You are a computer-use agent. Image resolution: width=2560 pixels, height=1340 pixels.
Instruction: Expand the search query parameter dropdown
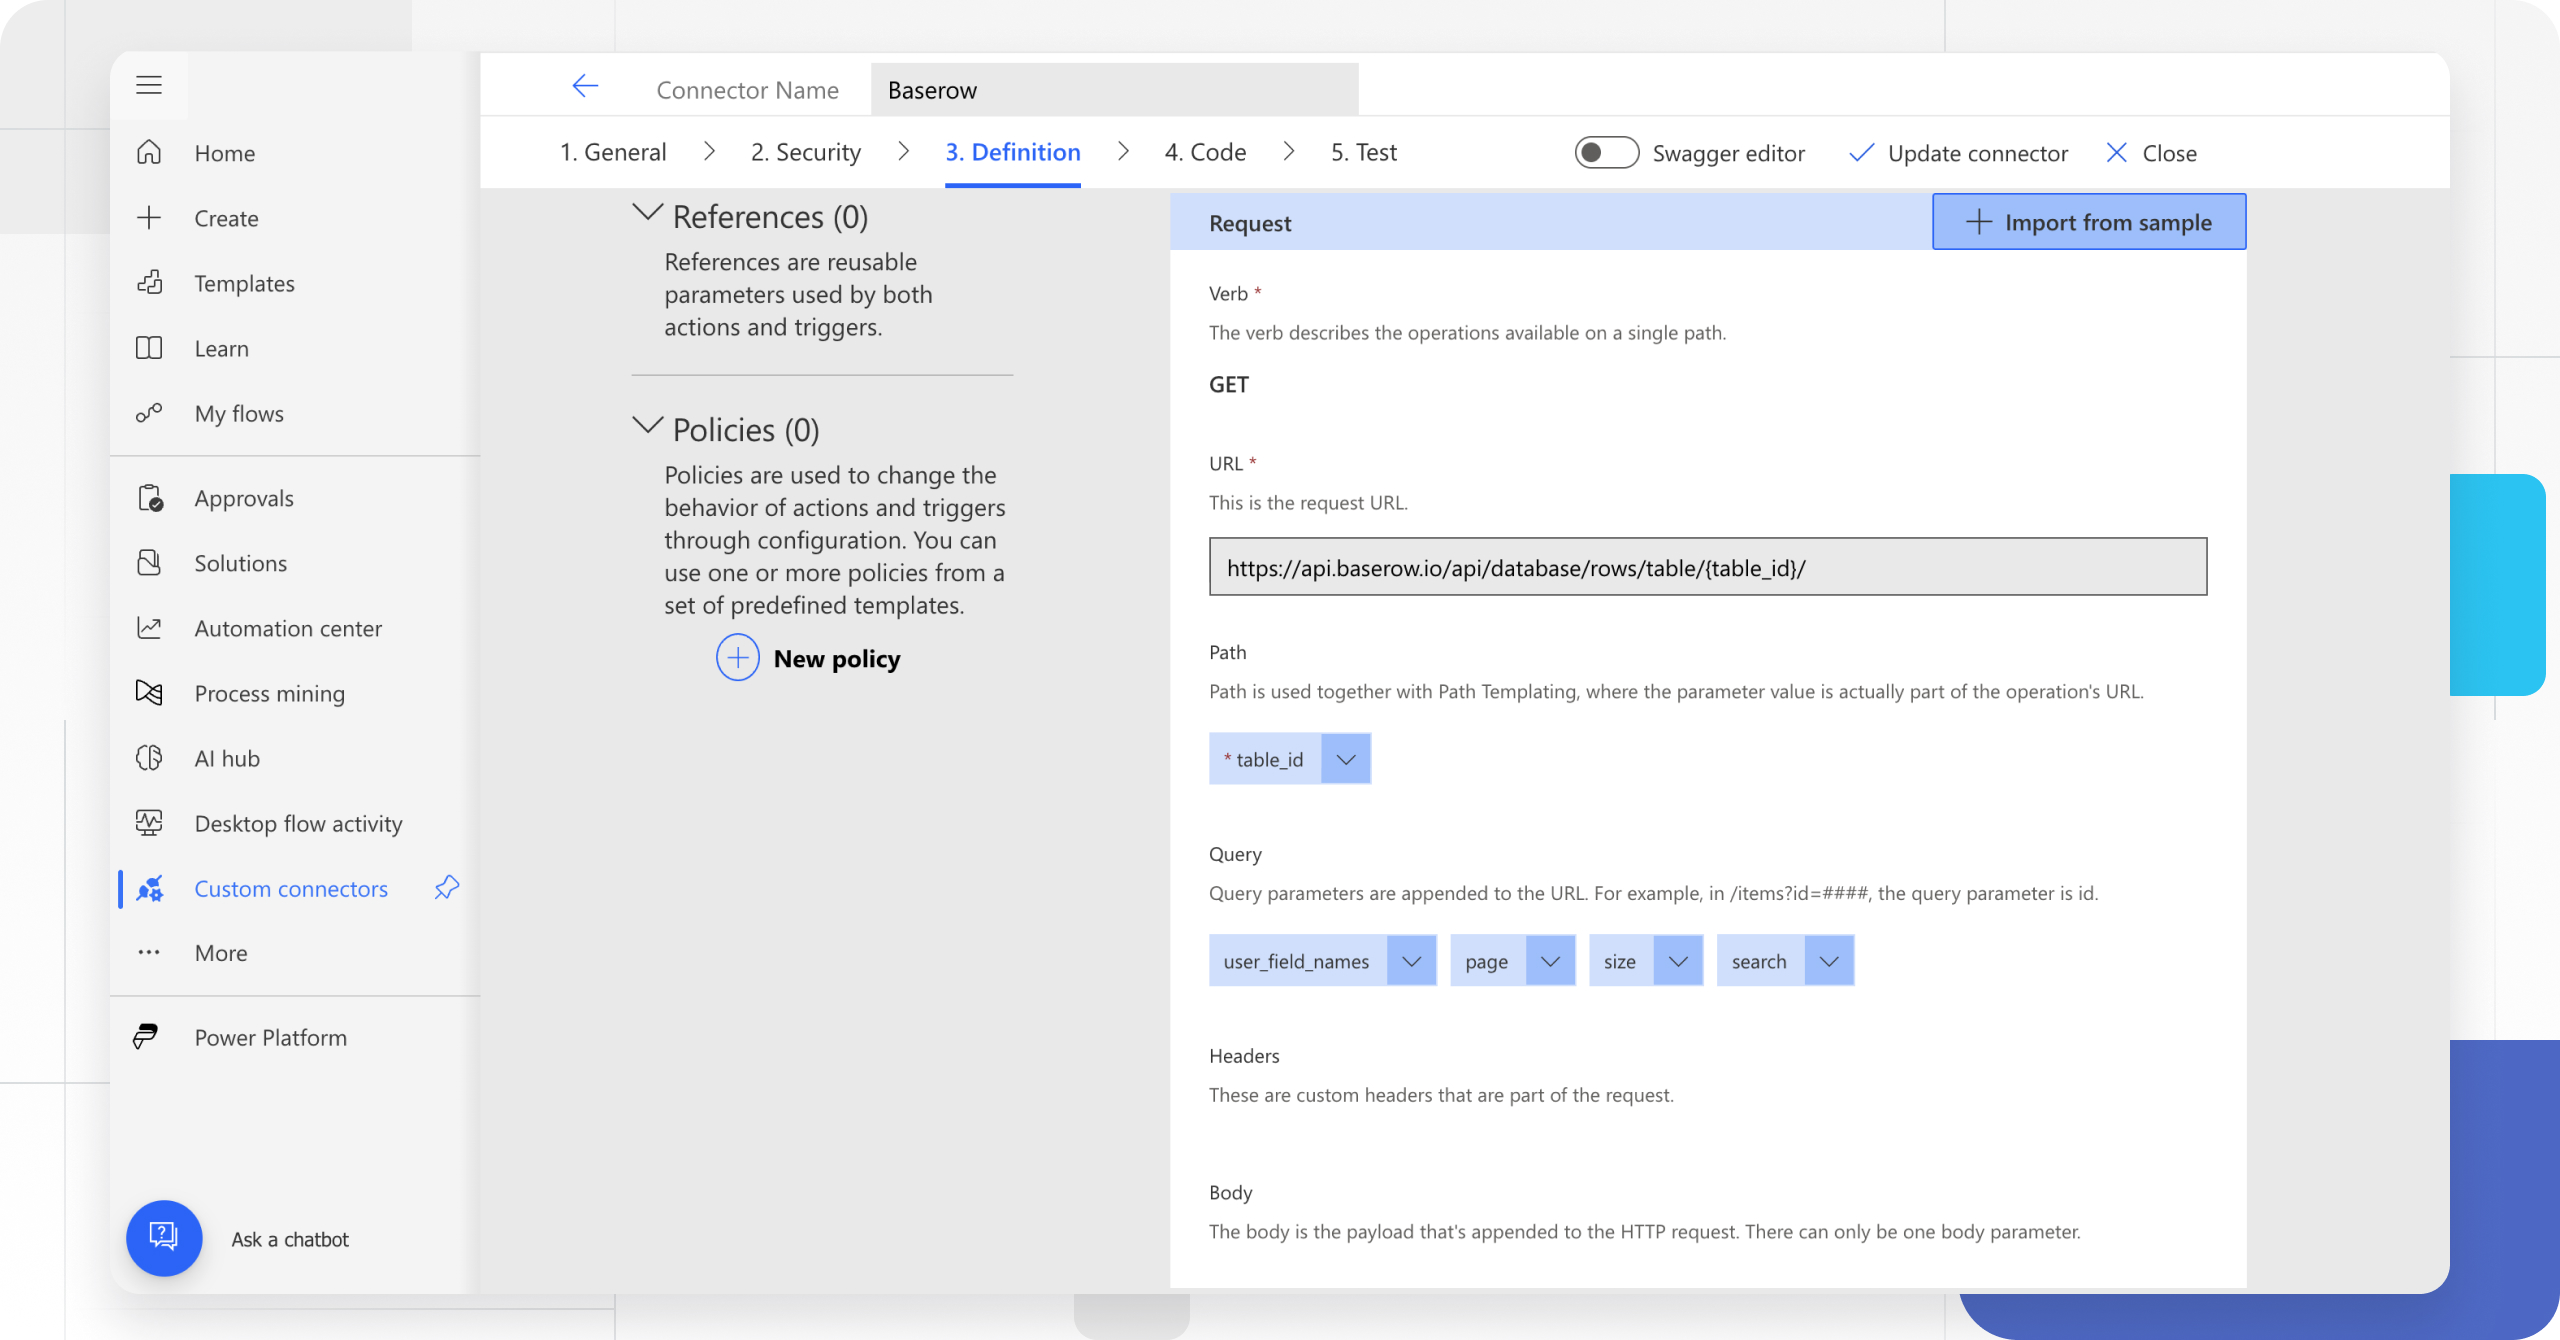pos(1829,961)
